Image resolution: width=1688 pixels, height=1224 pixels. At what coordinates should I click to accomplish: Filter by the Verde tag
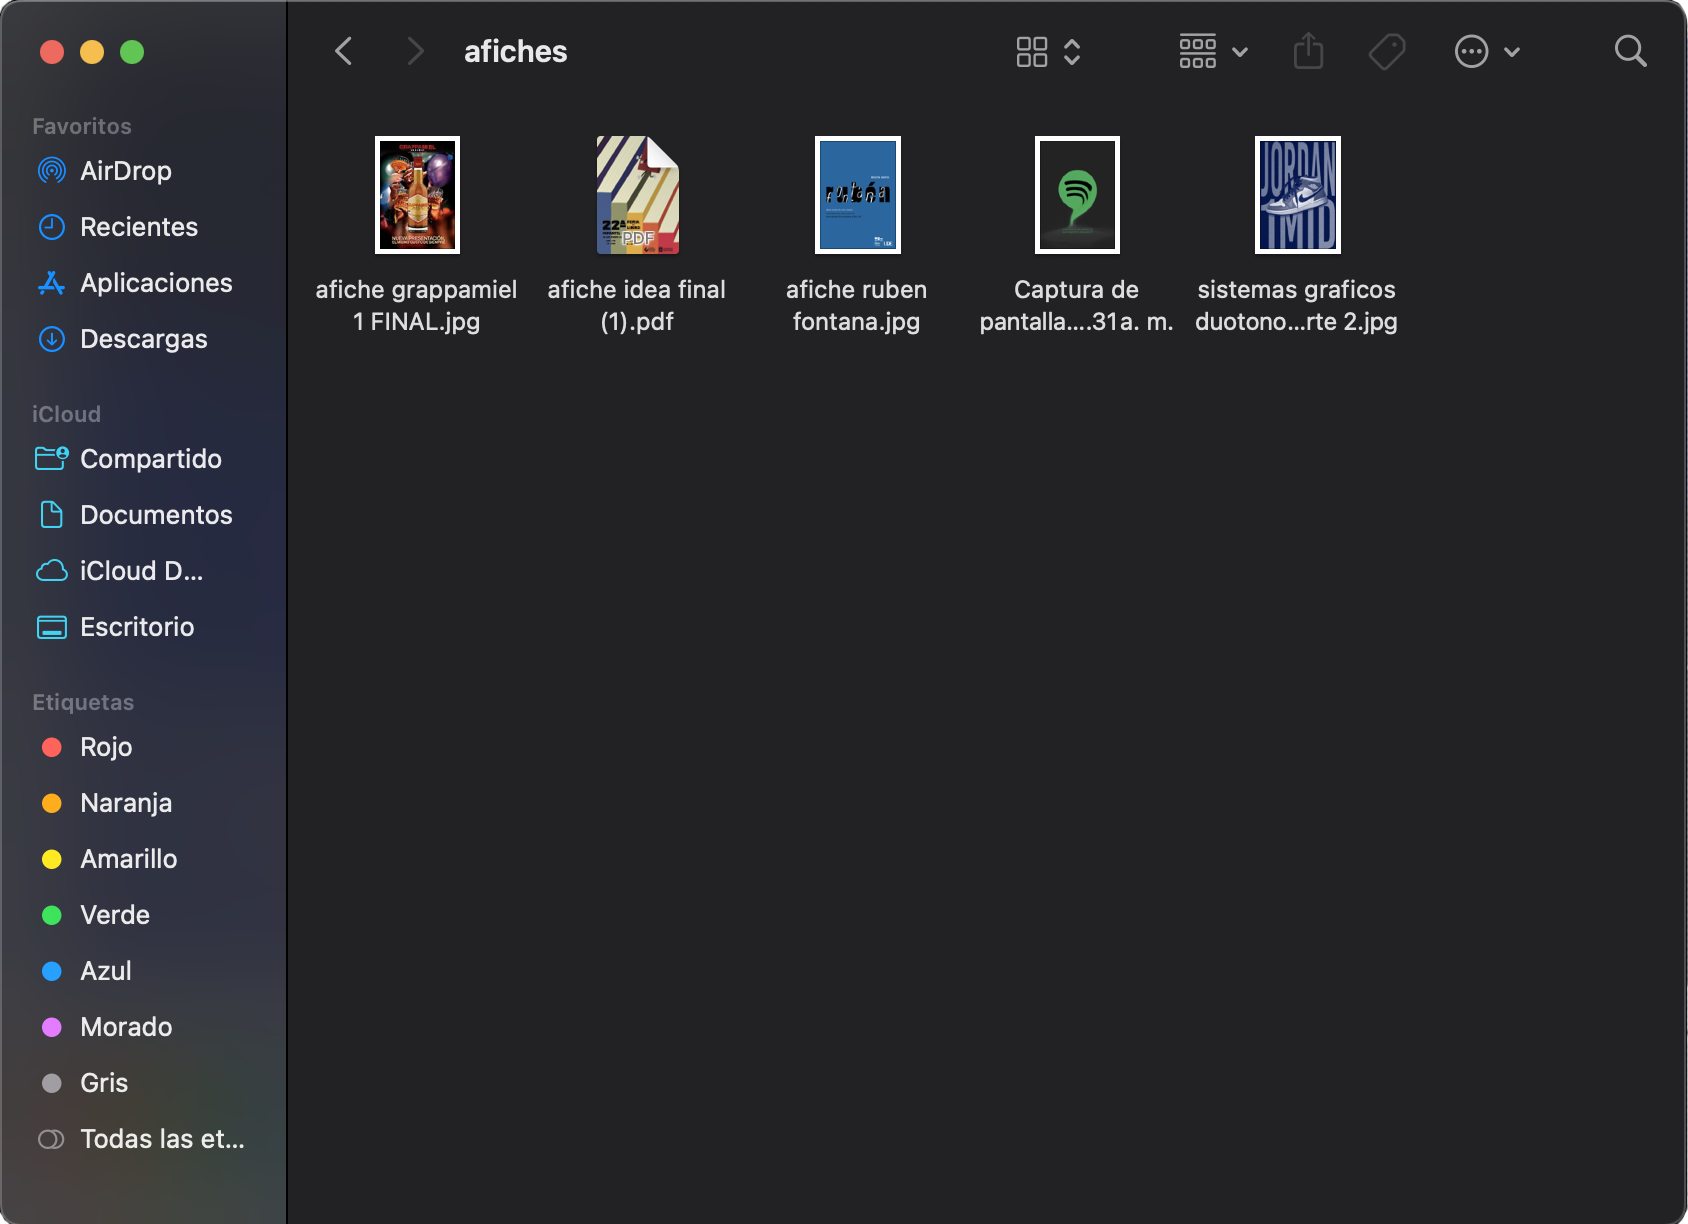click(114, 915)
